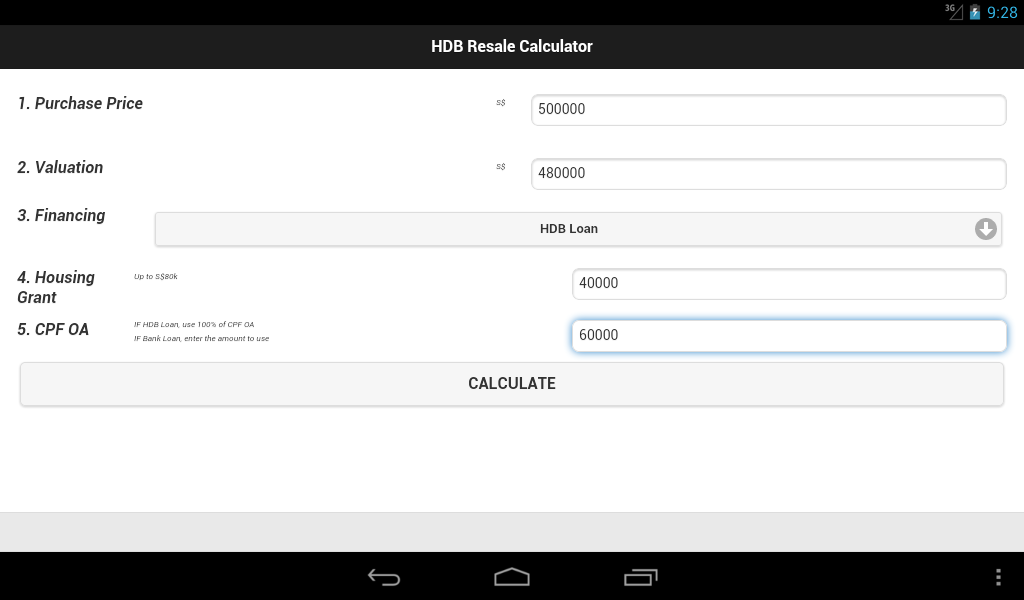The width and height of the screenshot is (1024, 600).
Task: Click the S$ prefix beside Purchase Price
Action: click(501, 103)
